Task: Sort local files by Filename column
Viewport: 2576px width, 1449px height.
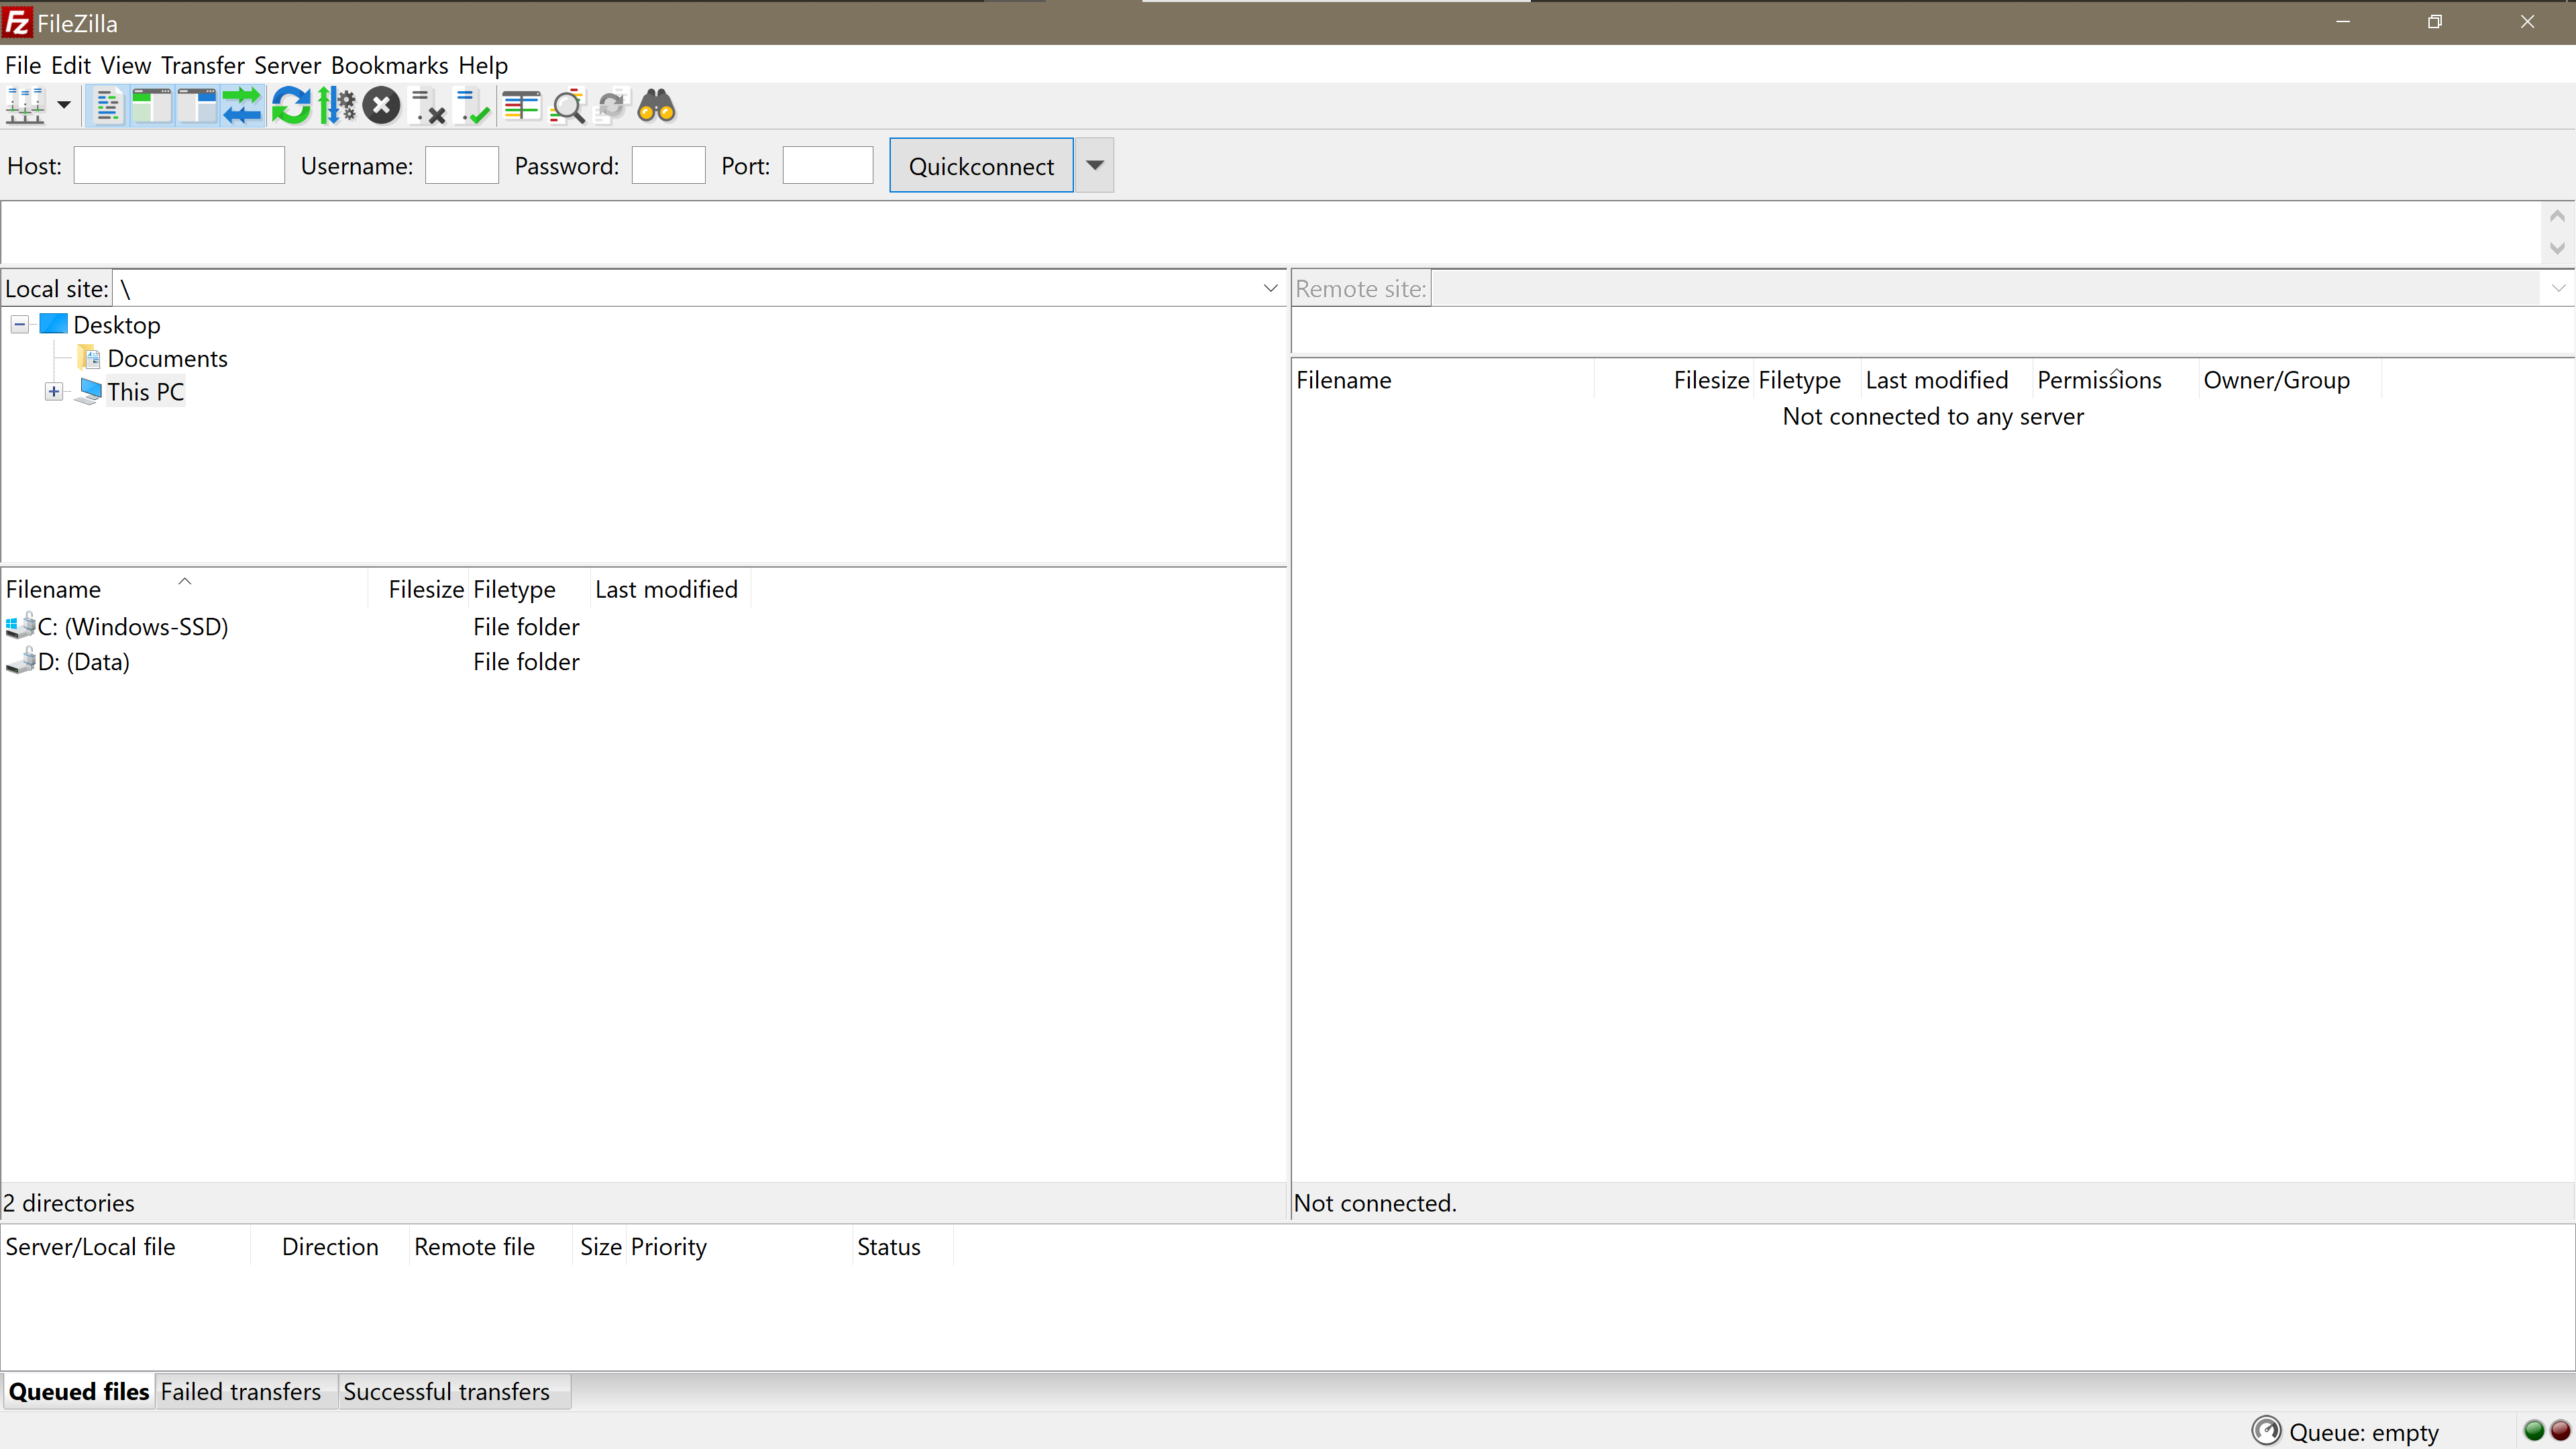Action: [185, 589]
